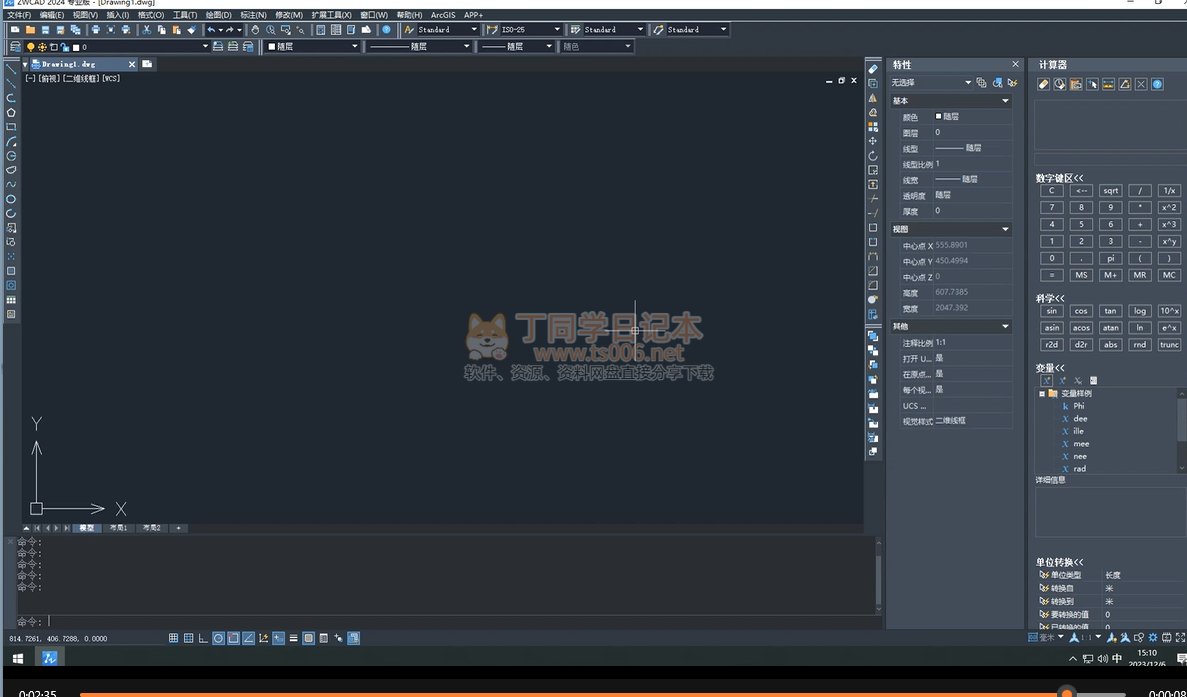Screen dimensions: 1187x697
Task: Select the Pan hand tool
Action: (255, 30)
